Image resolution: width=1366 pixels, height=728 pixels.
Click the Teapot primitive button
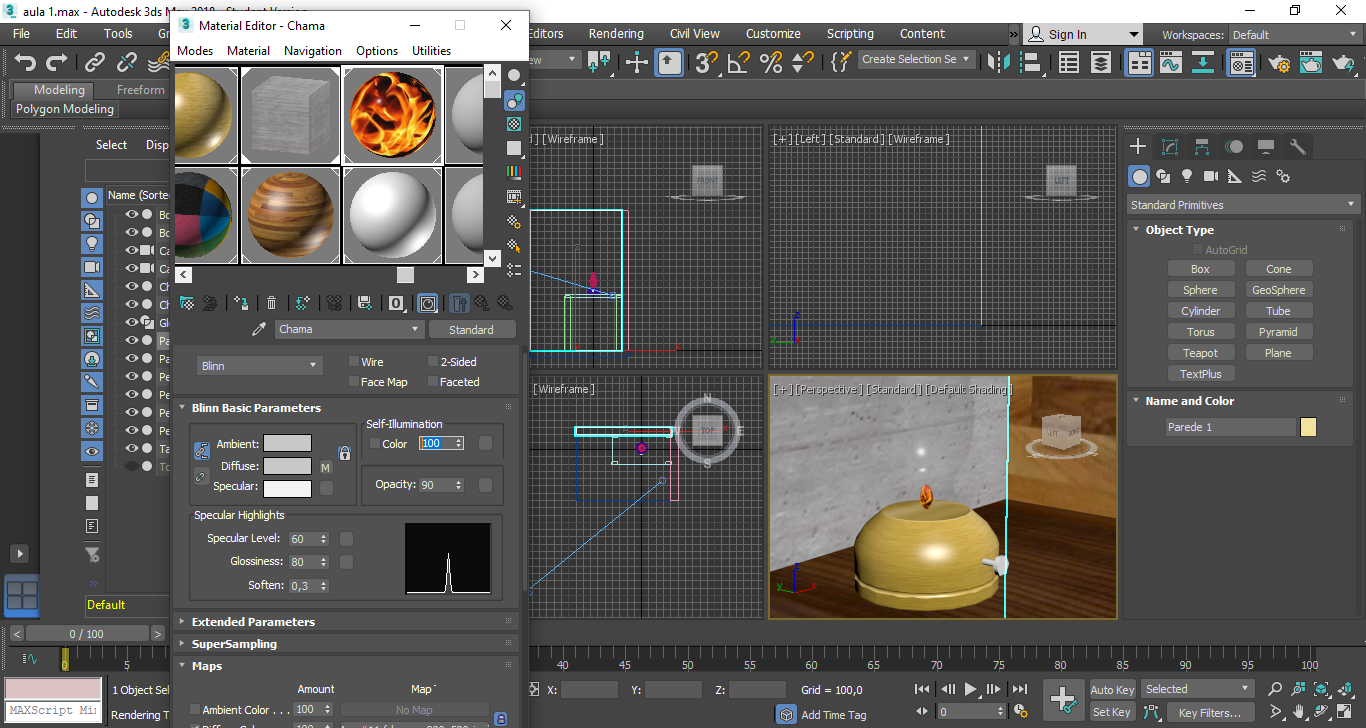[1200, 353]
